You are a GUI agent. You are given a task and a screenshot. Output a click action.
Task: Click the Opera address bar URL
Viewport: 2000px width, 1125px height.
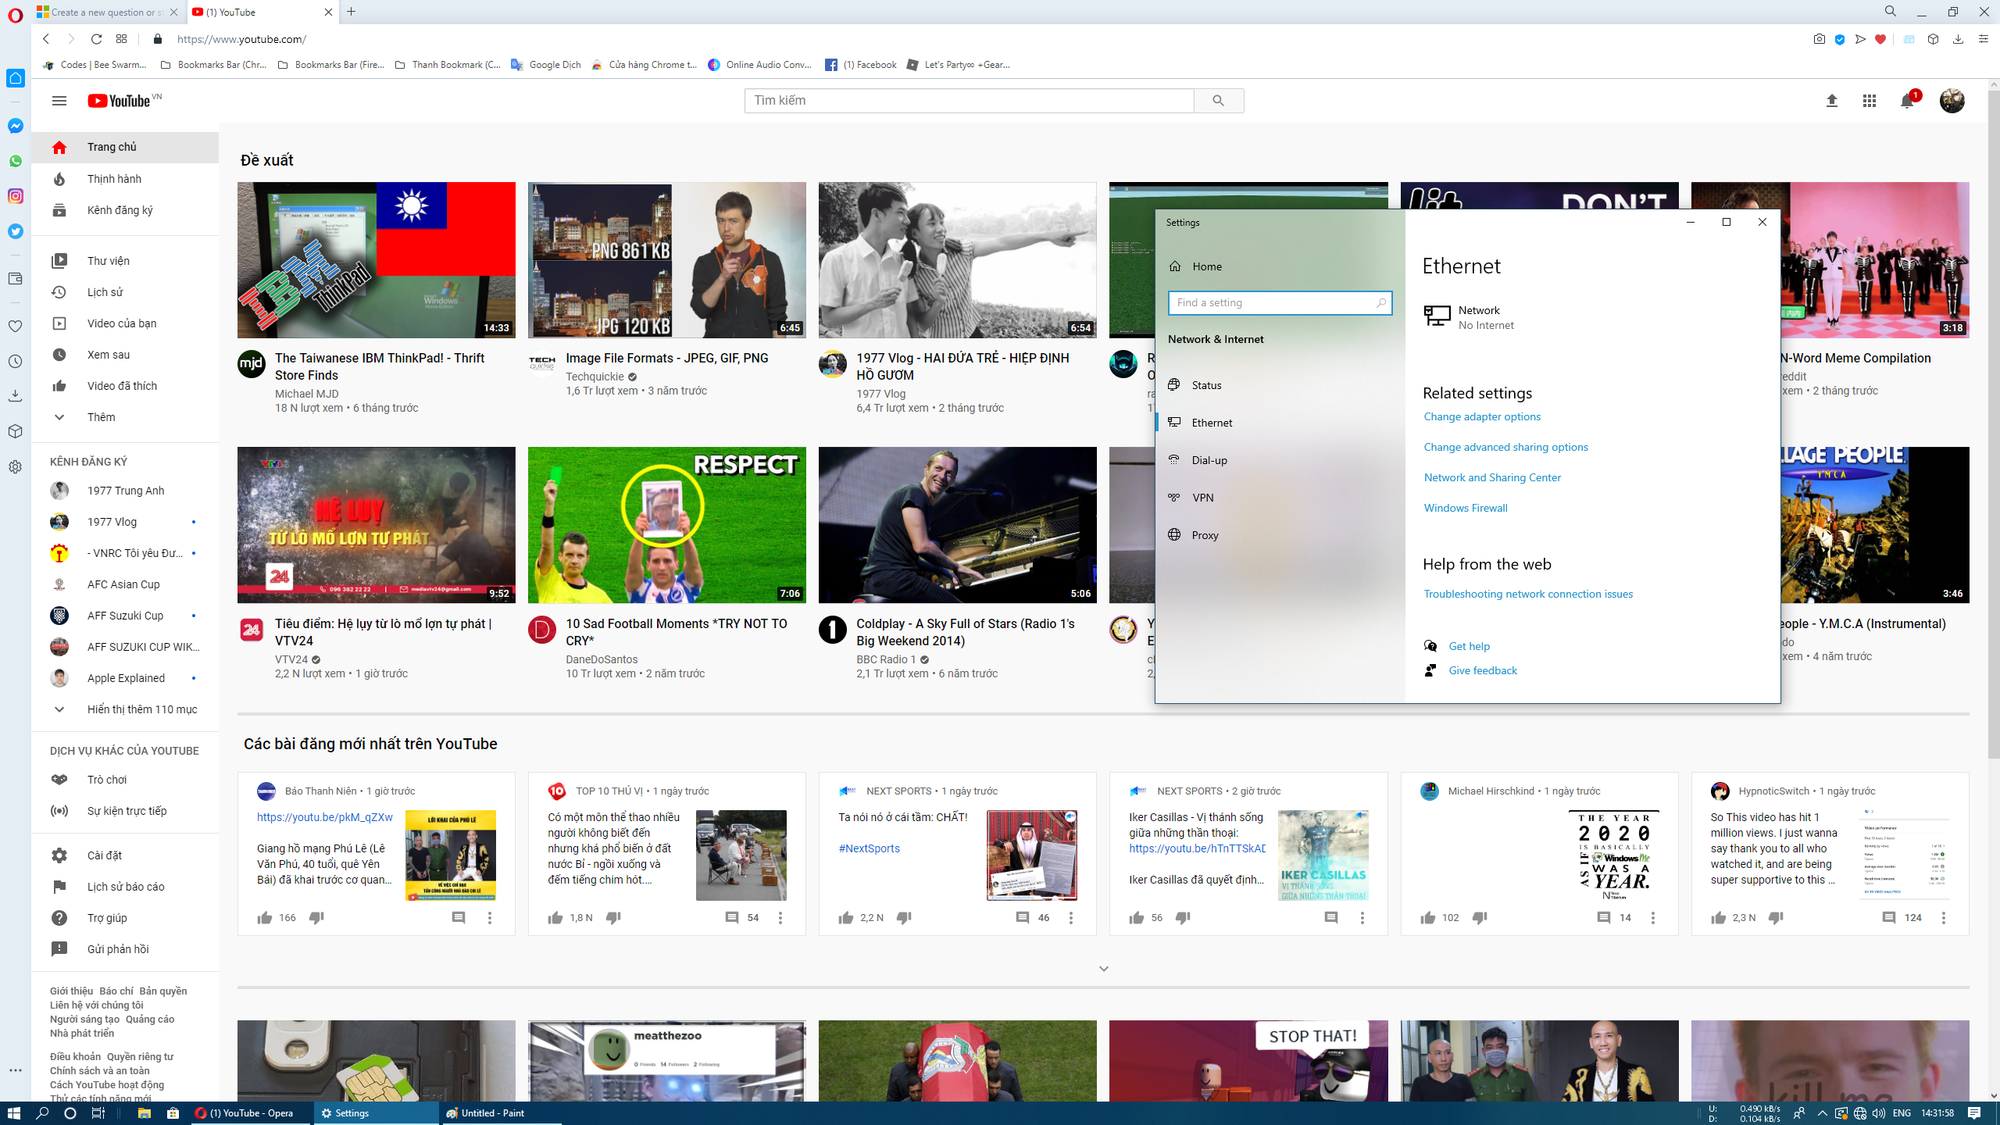241,39
